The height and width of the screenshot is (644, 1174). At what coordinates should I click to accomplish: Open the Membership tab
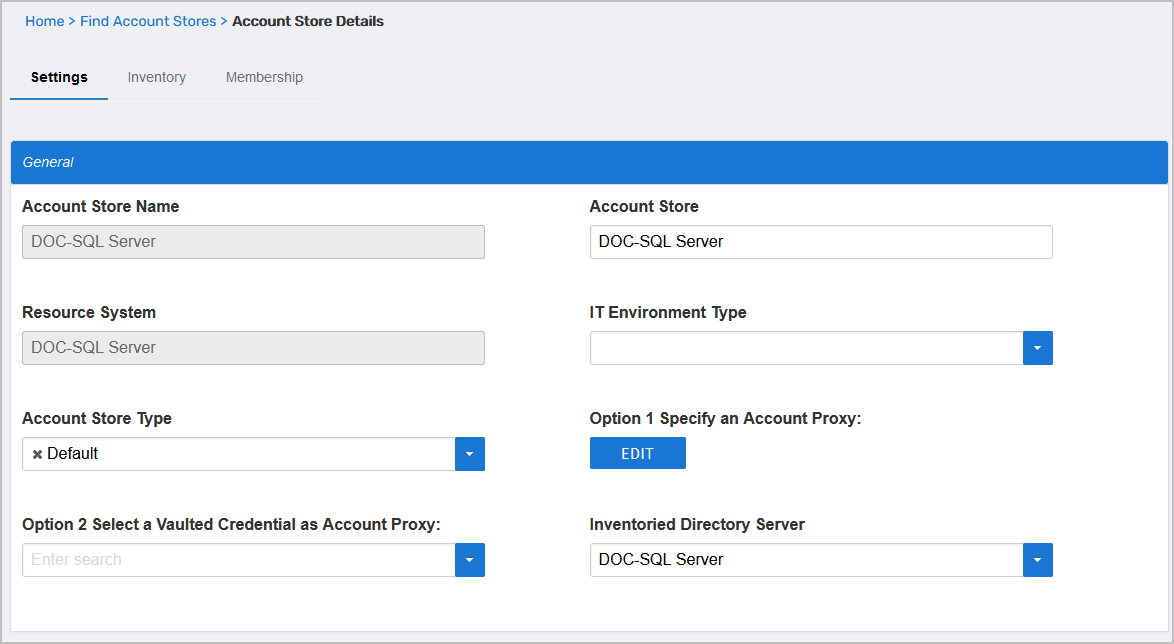[264, 77]
